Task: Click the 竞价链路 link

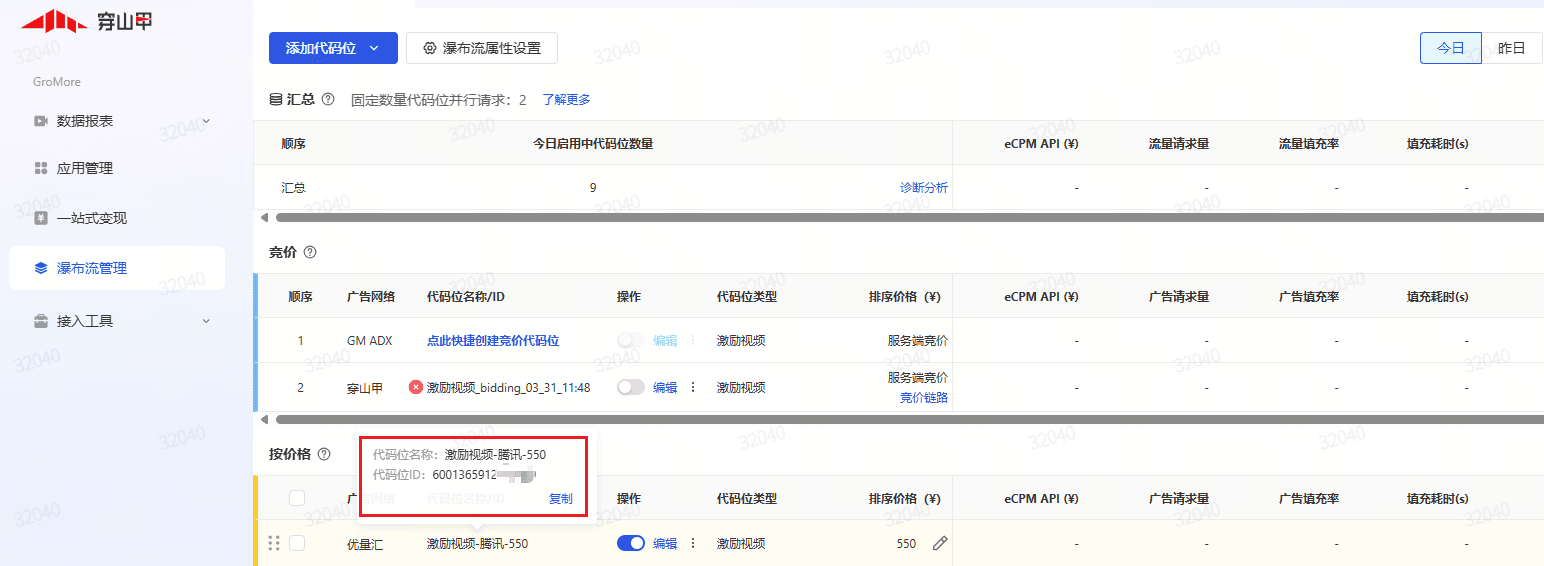Action: coord(924,398)
